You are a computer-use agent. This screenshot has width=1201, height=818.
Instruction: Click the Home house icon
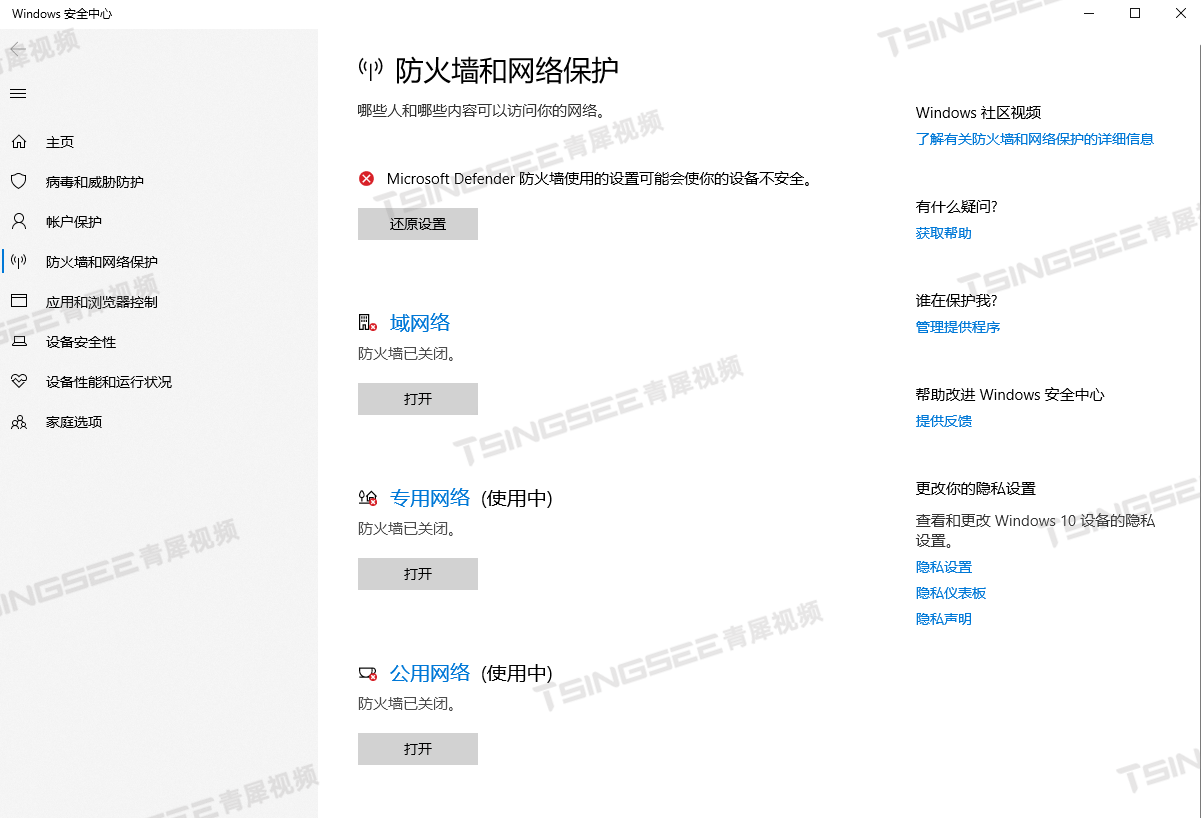(x=18, y=142)
